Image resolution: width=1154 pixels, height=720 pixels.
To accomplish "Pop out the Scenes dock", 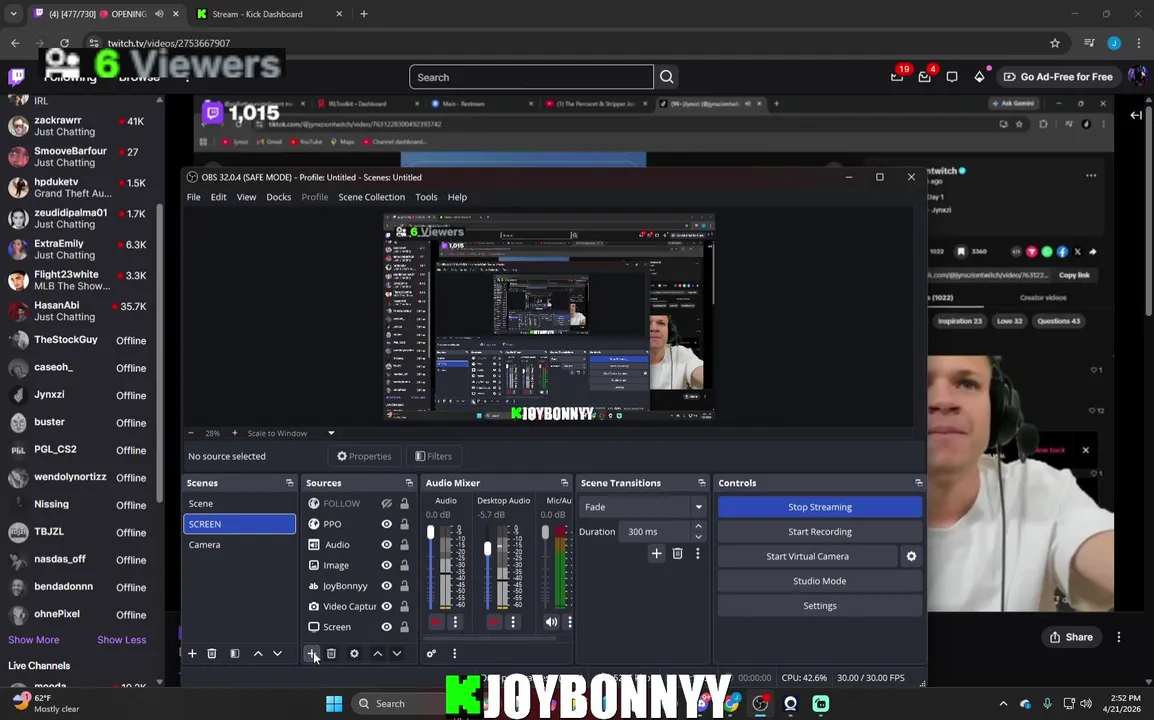I will click(x=289, y=483).
